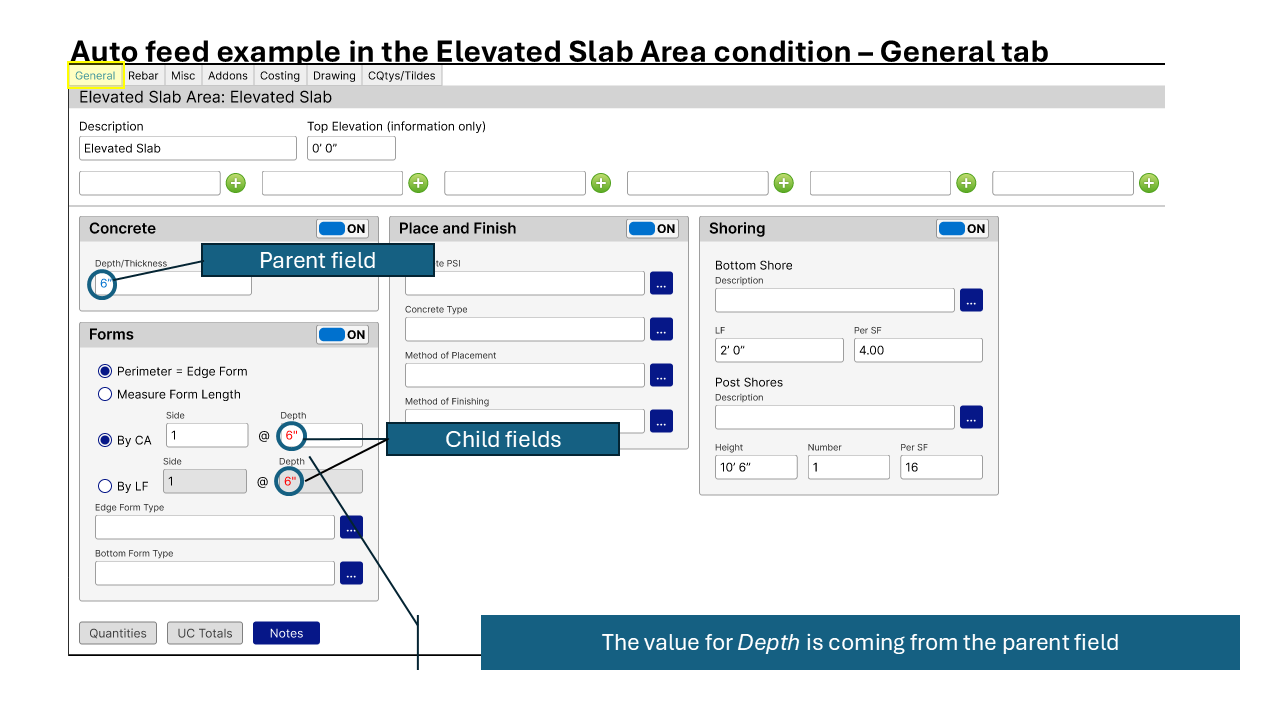Click the Post Shores Height field
Viewport: 1280px width, 720px height.
(756, 467)
